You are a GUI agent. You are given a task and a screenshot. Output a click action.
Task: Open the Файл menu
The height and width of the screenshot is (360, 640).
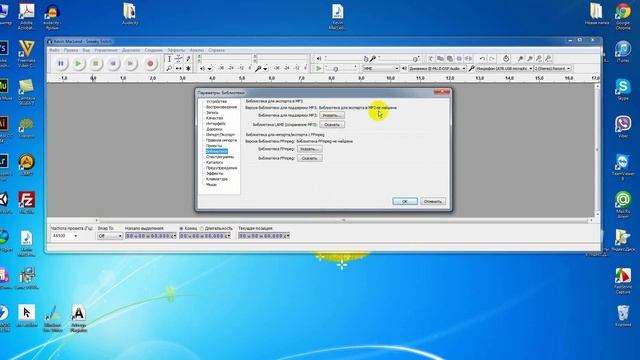[54, 50]
